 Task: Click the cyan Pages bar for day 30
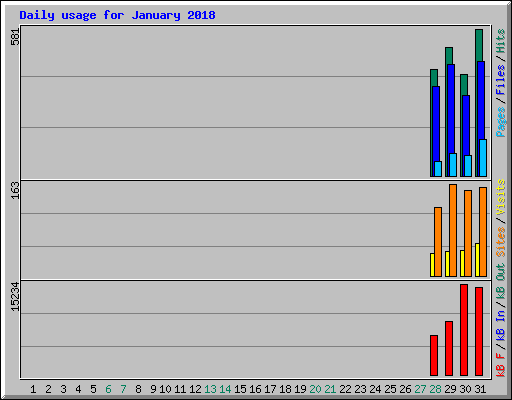(468, 166)
